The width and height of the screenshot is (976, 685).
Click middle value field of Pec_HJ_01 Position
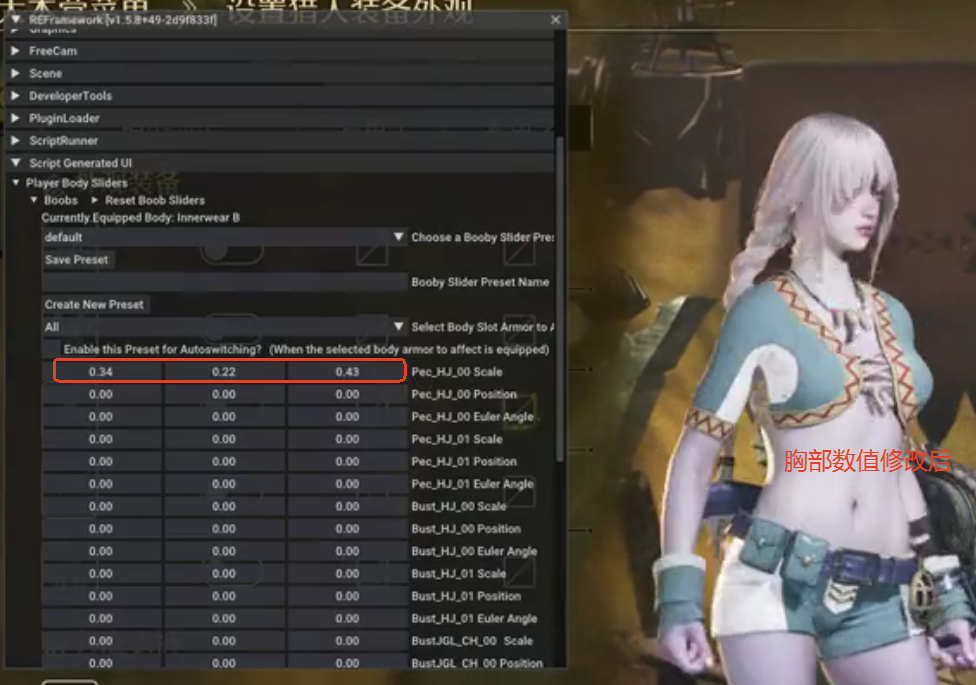[224, 461]
